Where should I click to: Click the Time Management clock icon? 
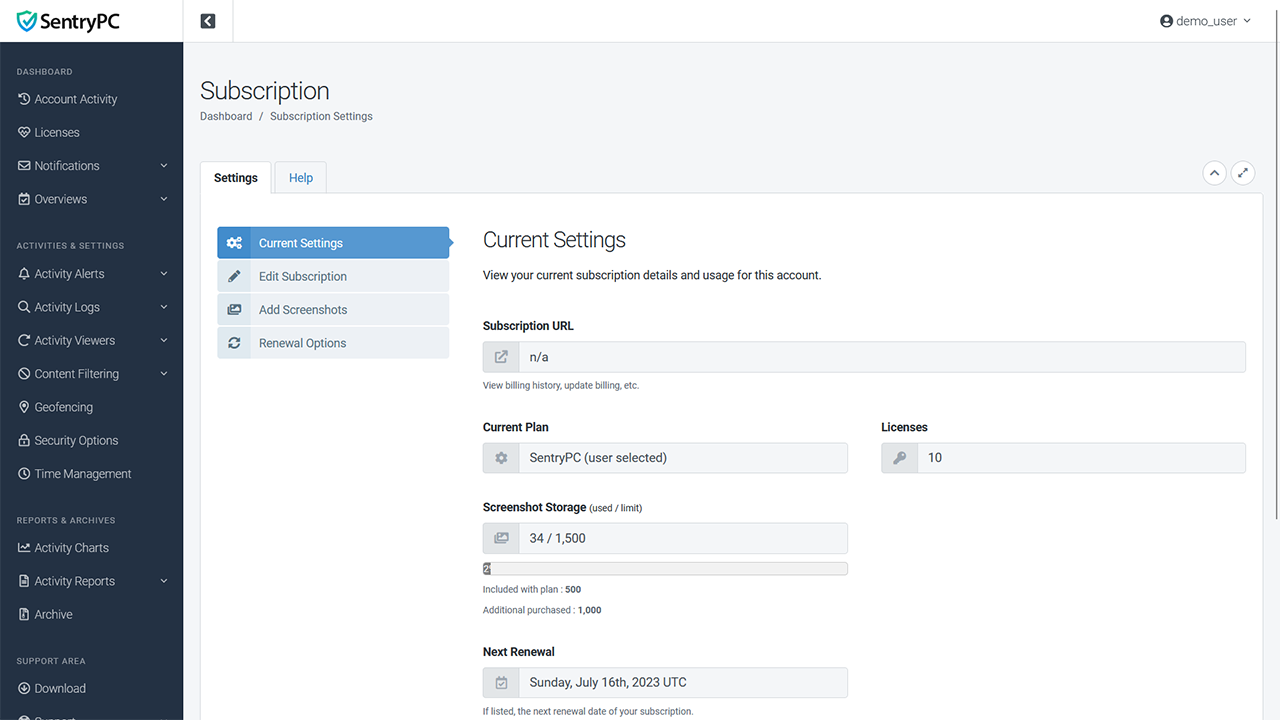click(x=24, y=473)
